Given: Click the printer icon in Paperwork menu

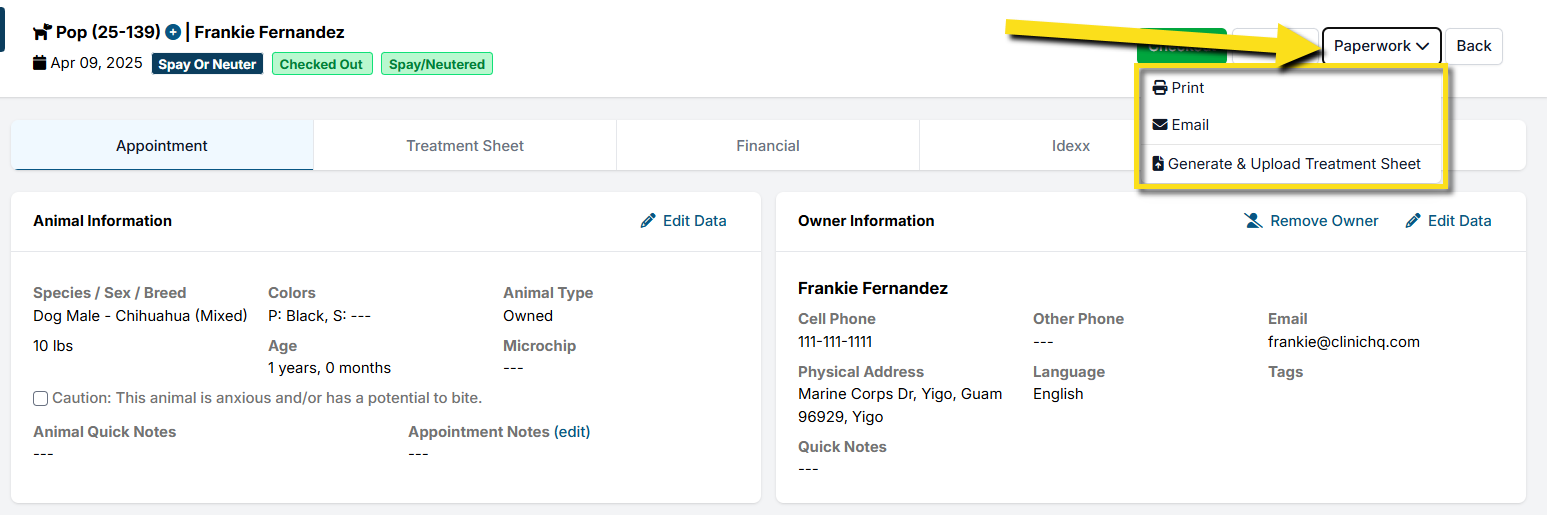Looking at the screenshot, I should pos(1160,88).
